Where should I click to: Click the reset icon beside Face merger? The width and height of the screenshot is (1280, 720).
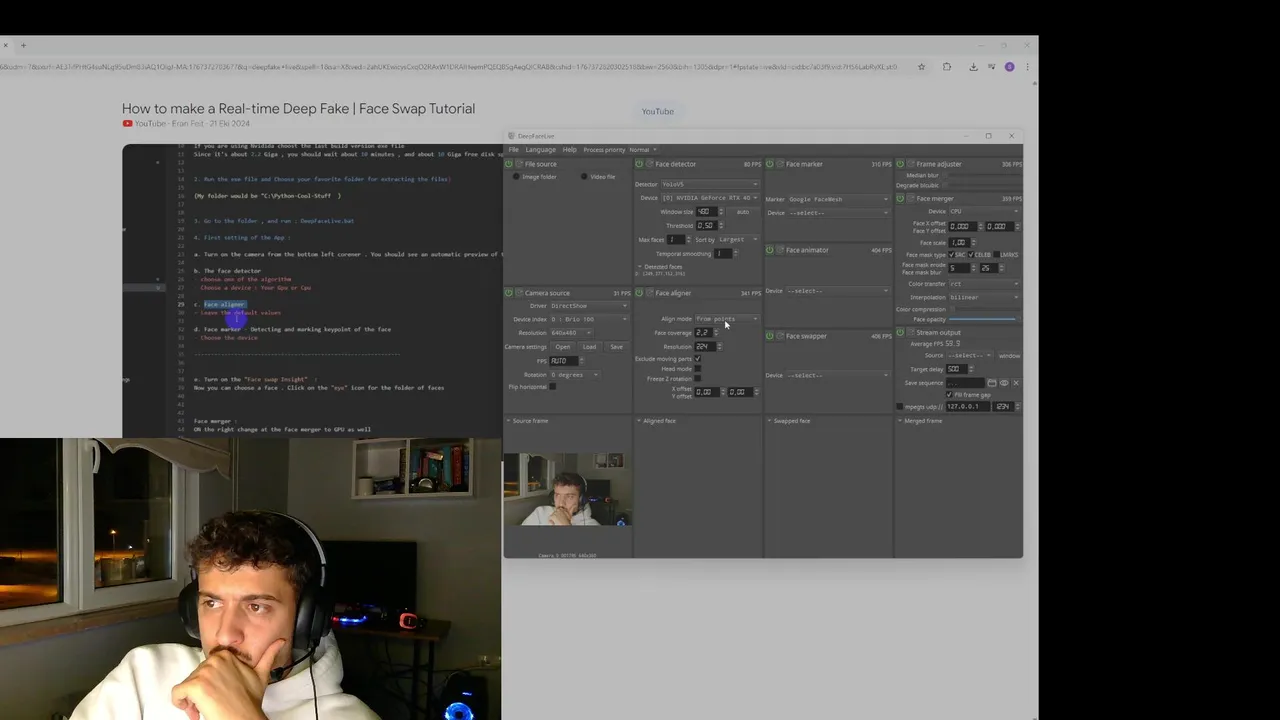911,199
